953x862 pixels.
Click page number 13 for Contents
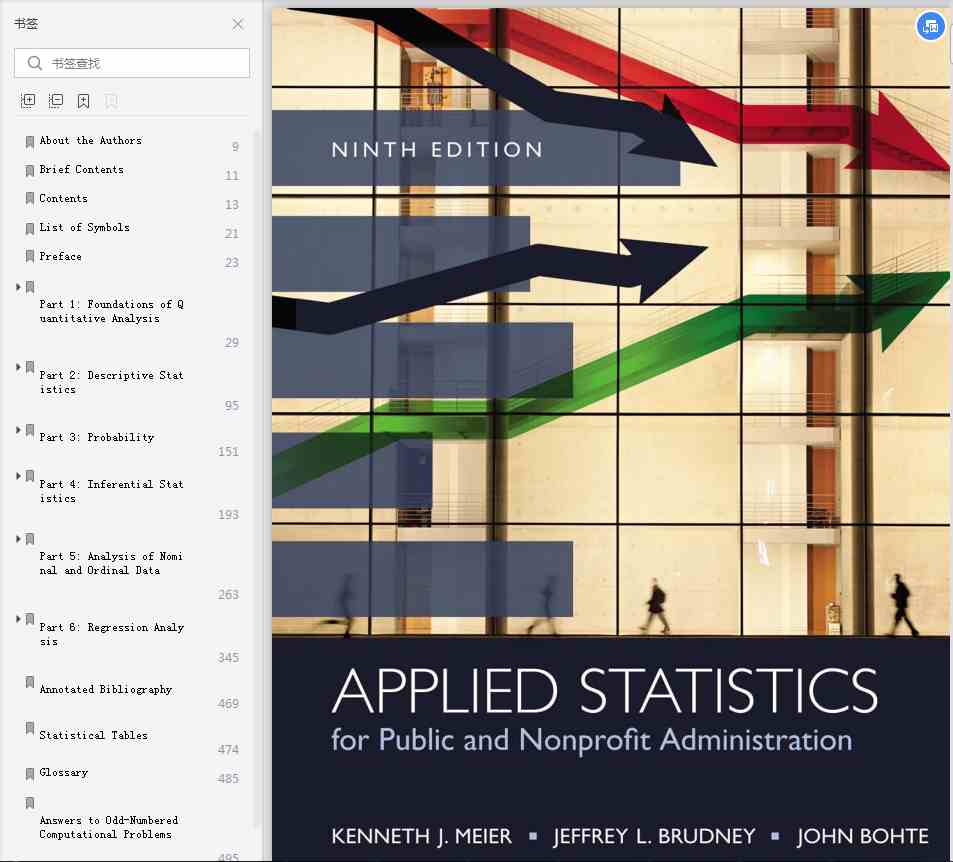(232, 205)
